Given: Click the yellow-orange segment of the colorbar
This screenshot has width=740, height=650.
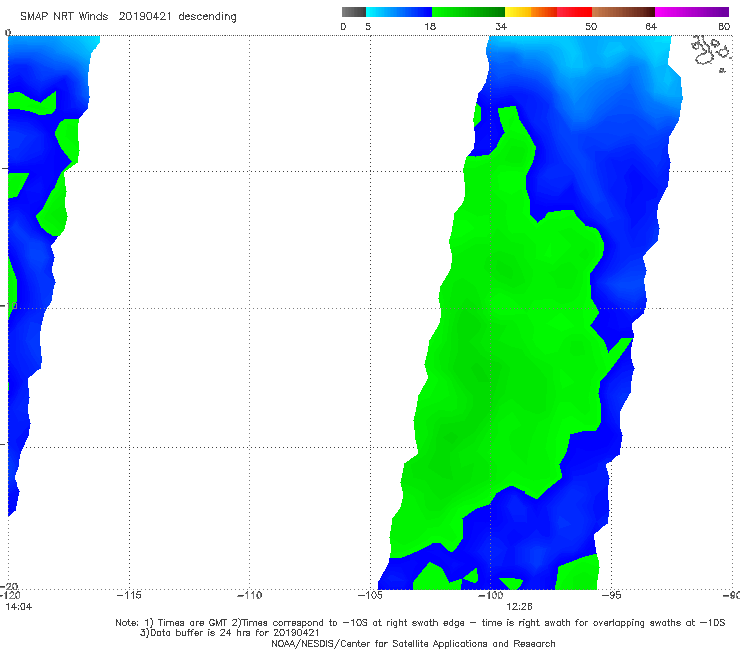Looking at the screenshot, I should pyautogui.click(x=531, y=12).
